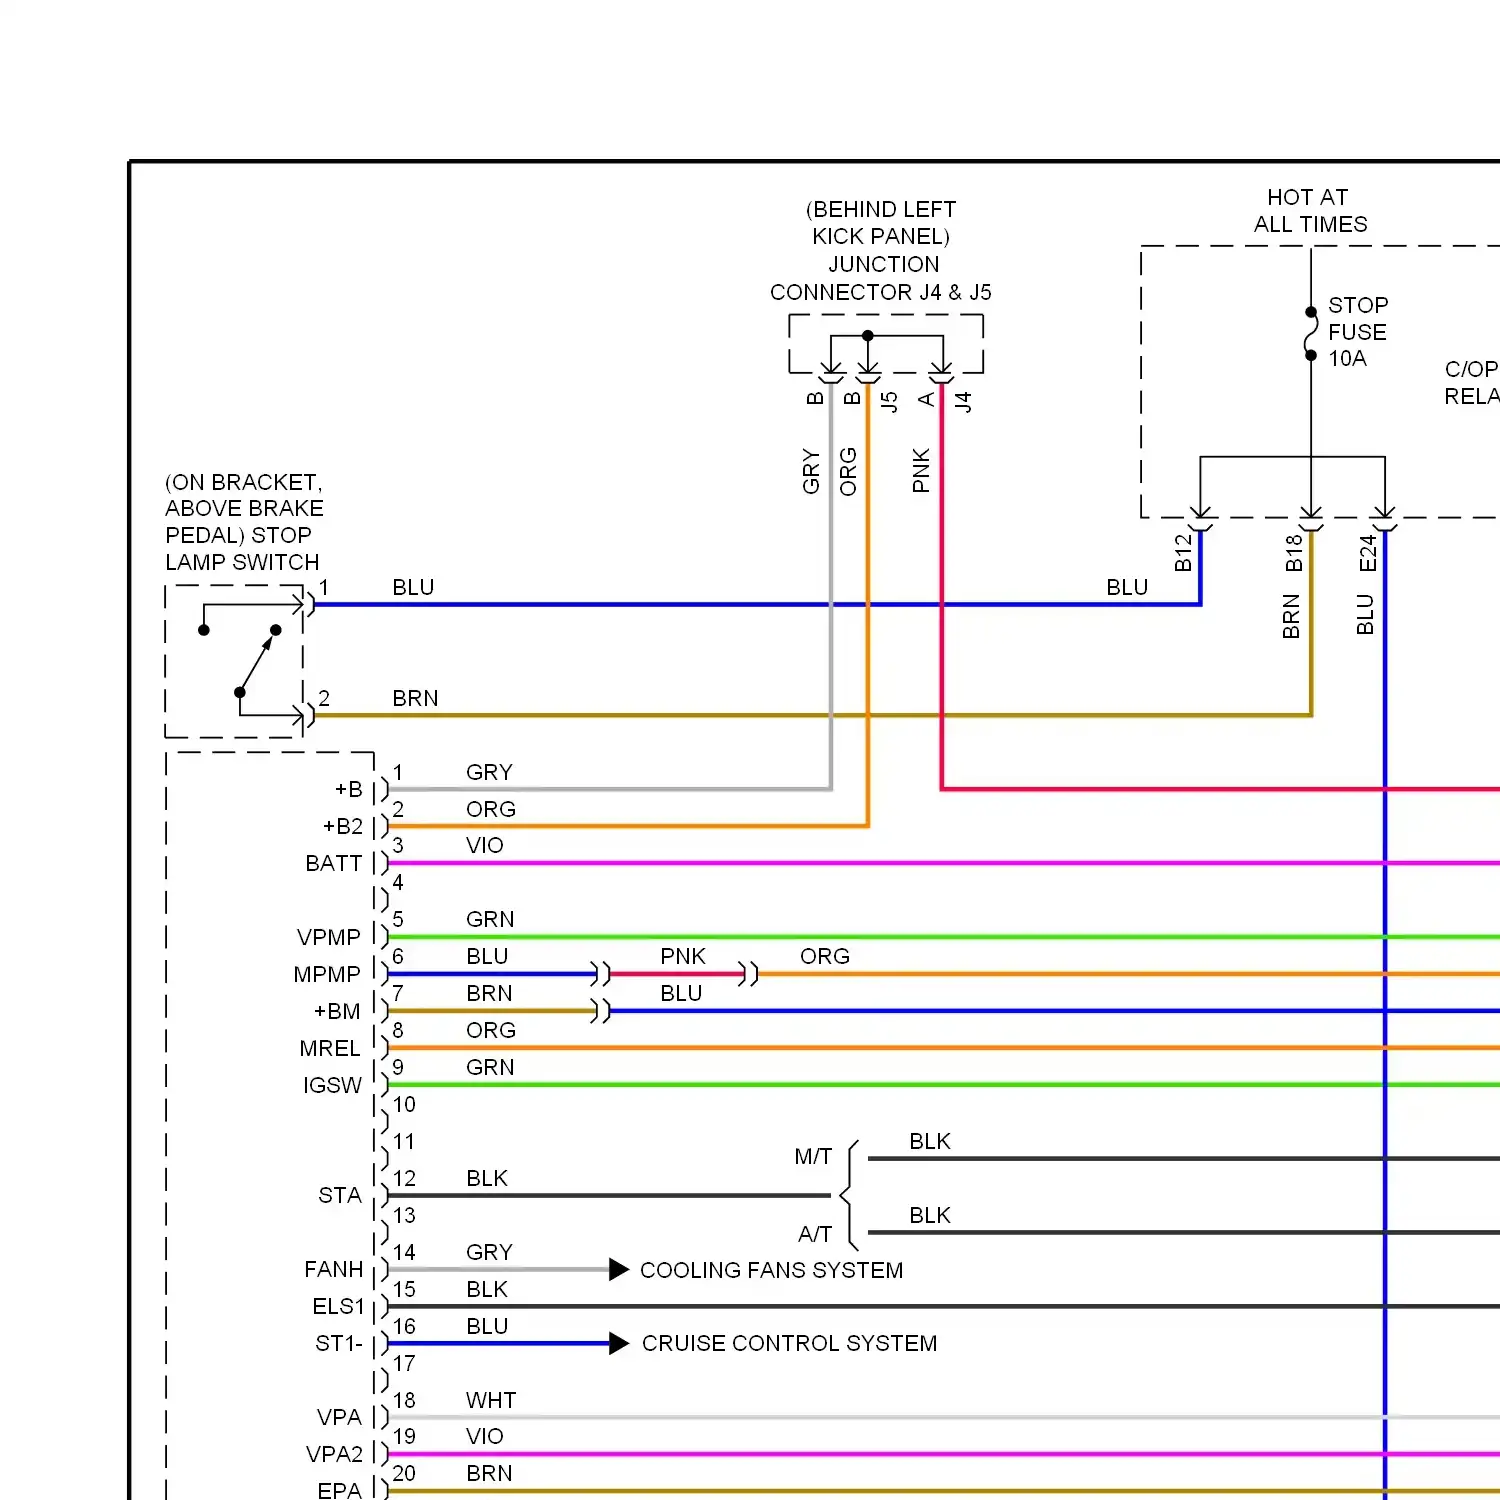Click the vertical BRN label under B18
The image size is (1500, 1500).
tap(1291, 617)
